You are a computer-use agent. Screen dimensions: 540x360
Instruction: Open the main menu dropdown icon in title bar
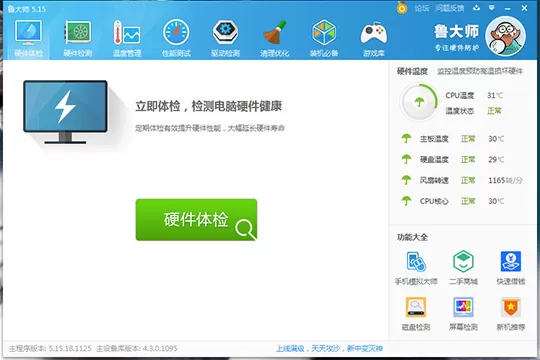491,8
